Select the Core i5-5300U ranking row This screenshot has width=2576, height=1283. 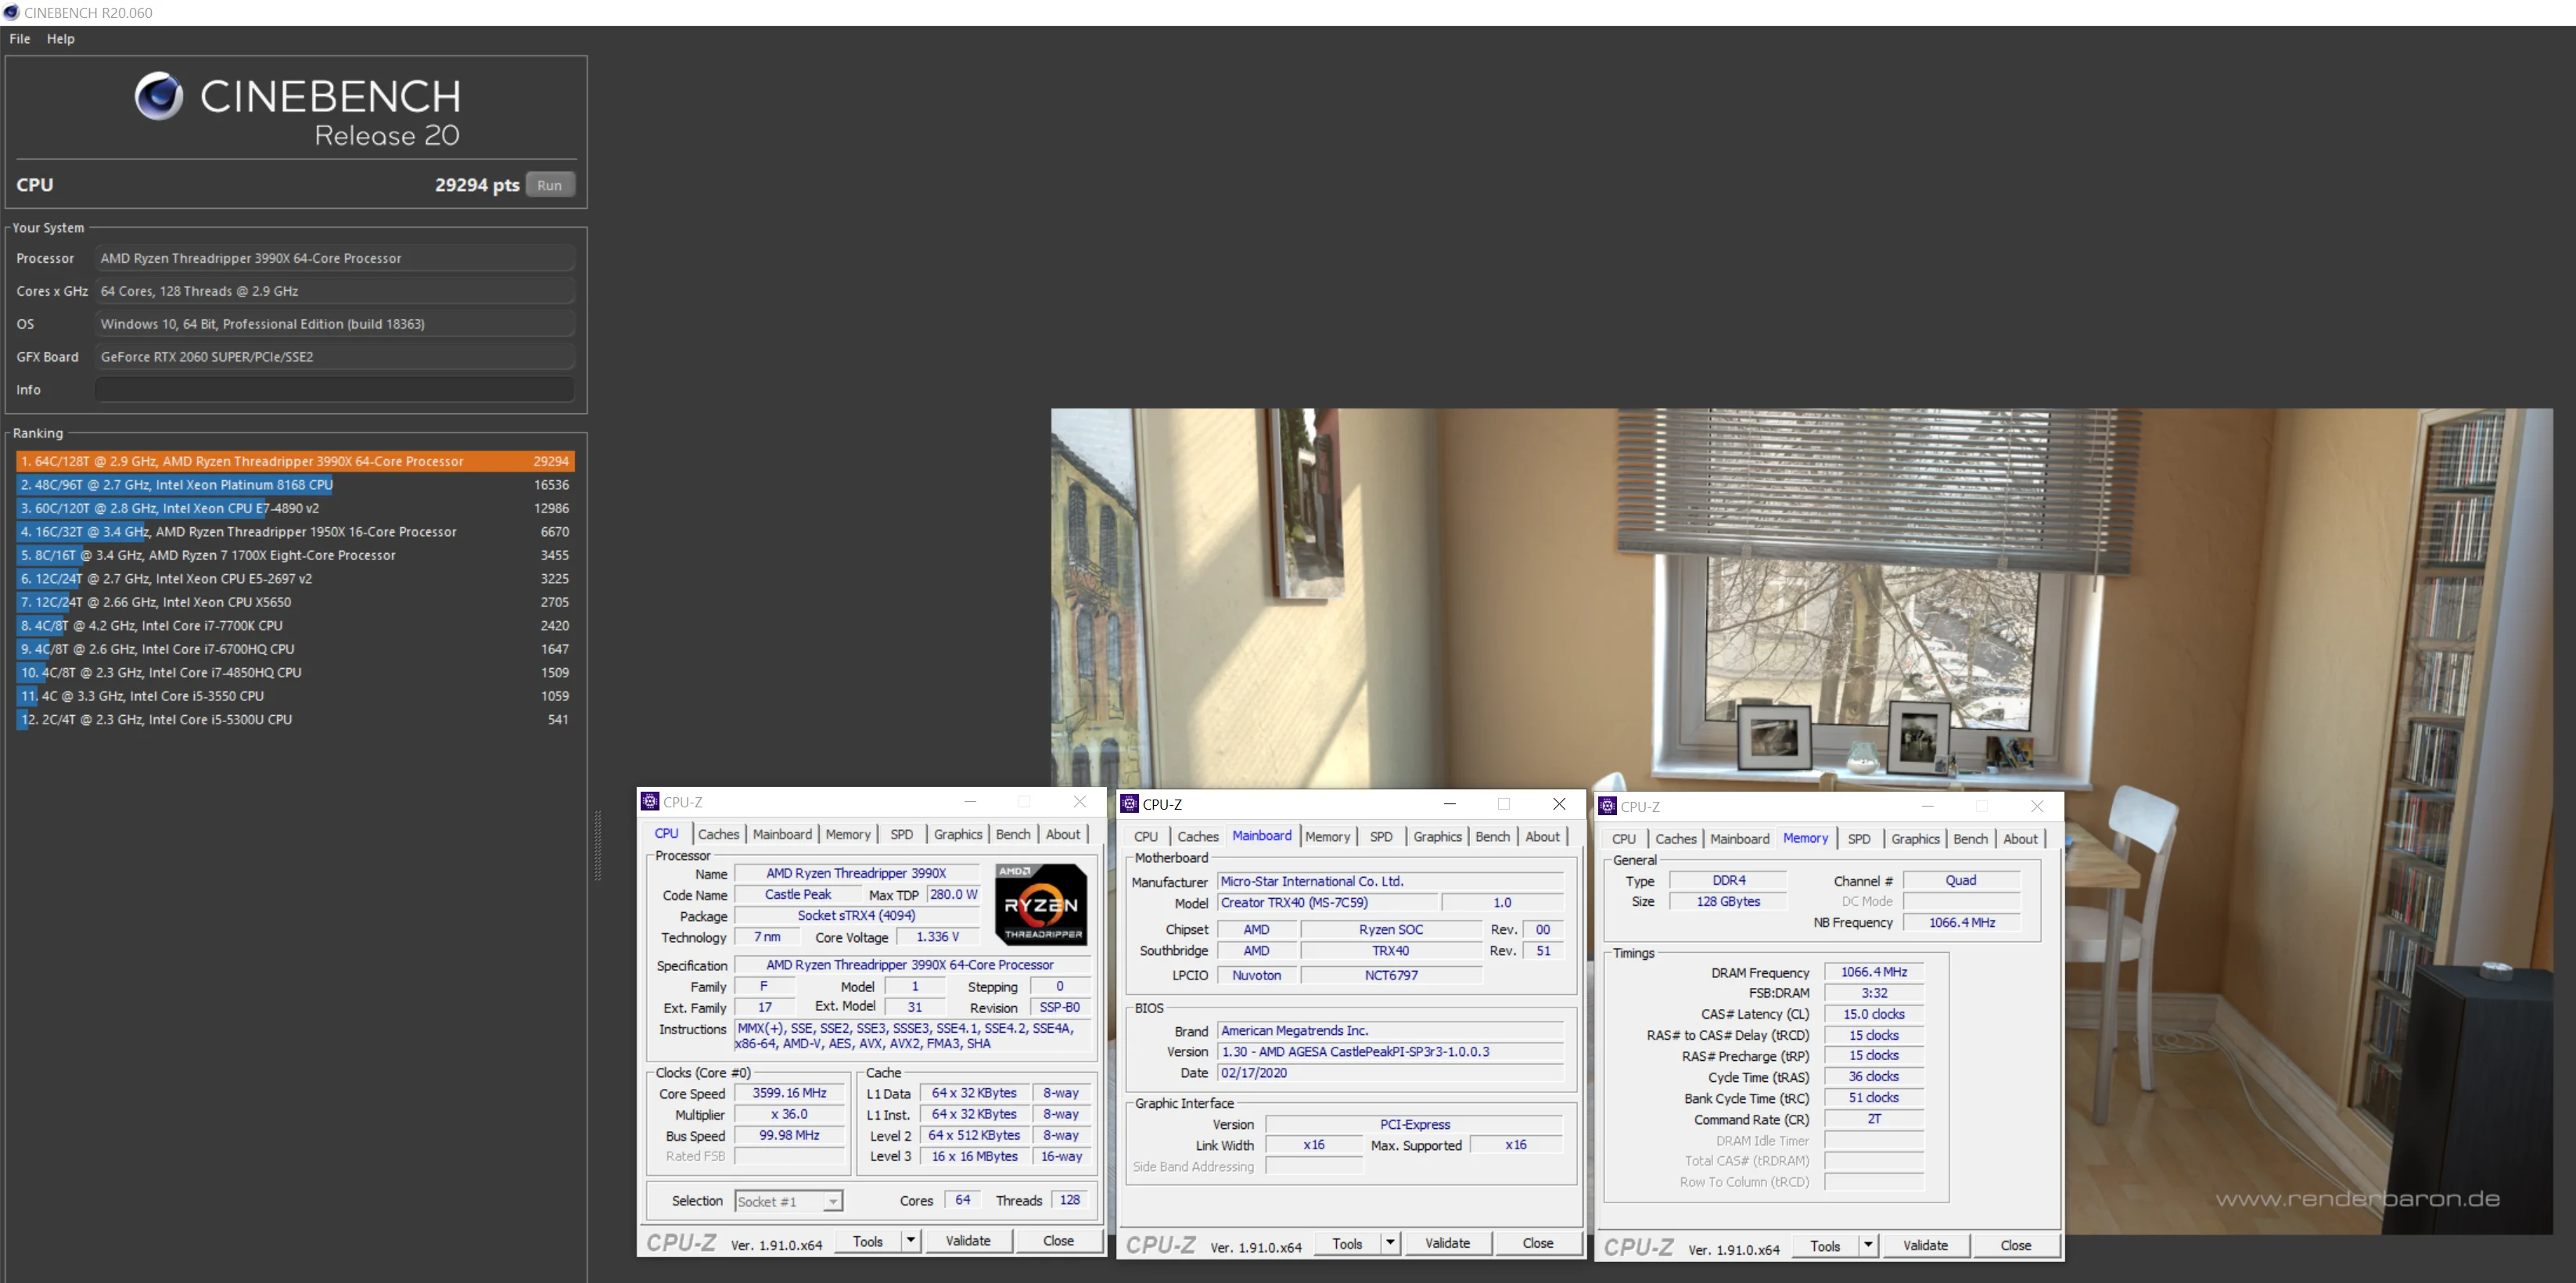(295, 719)
